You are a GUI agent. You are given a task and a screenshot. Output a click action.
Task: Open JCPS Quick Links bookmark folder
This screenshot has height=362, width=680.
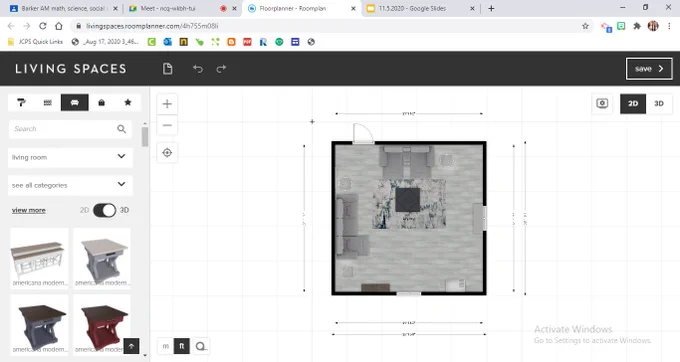tap(36, 42)
